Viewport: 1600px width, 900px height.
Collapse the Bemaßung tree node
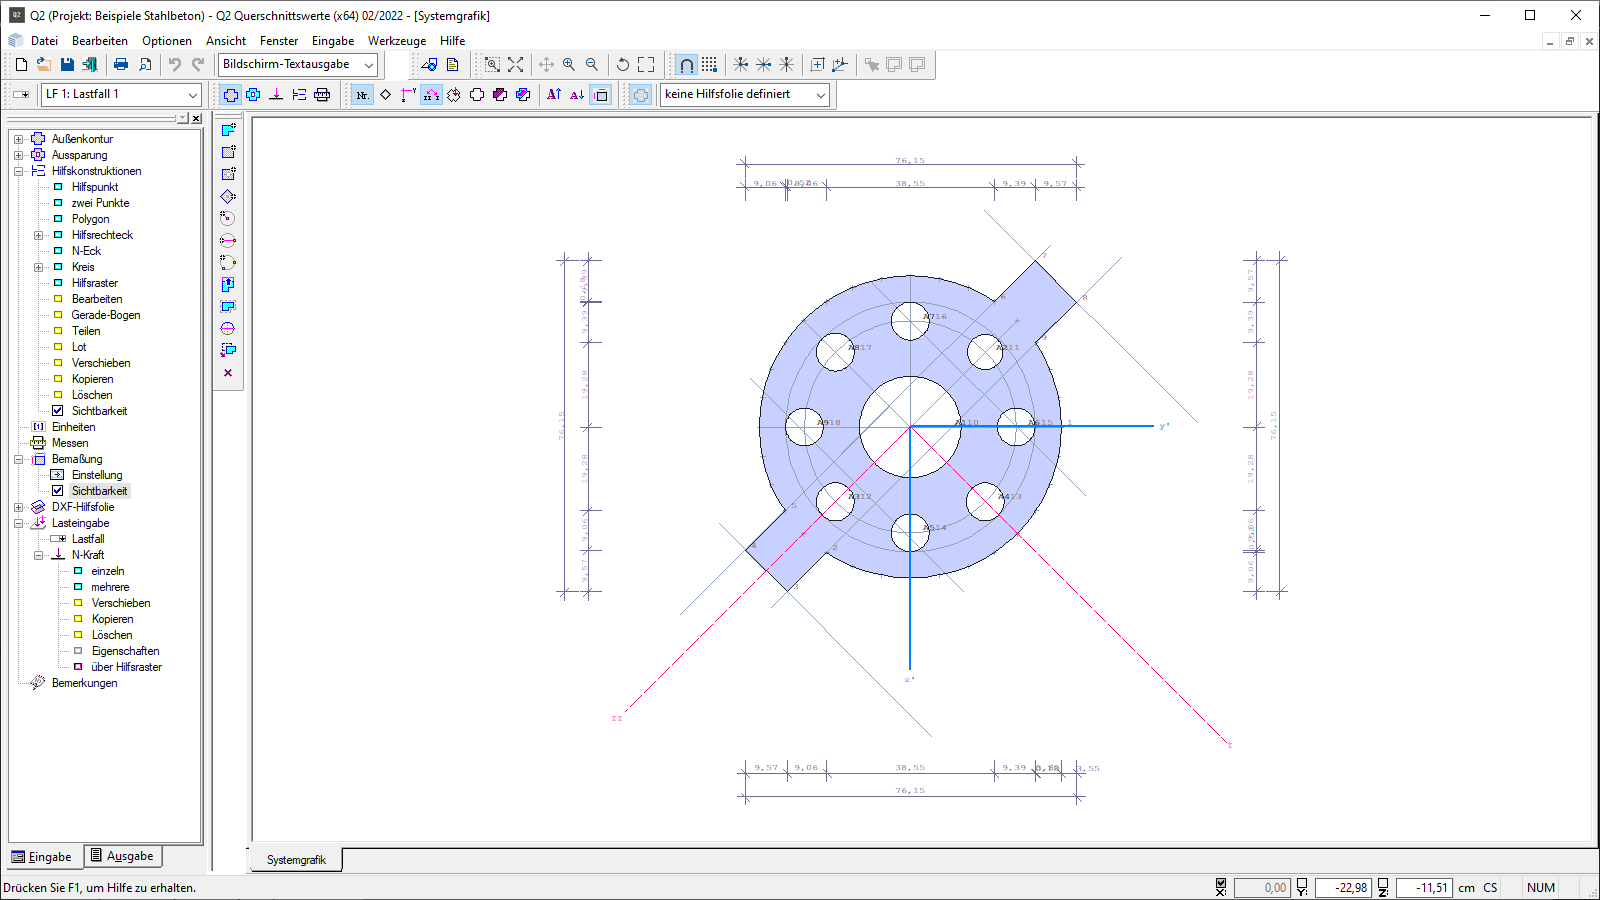click(18, 459)
